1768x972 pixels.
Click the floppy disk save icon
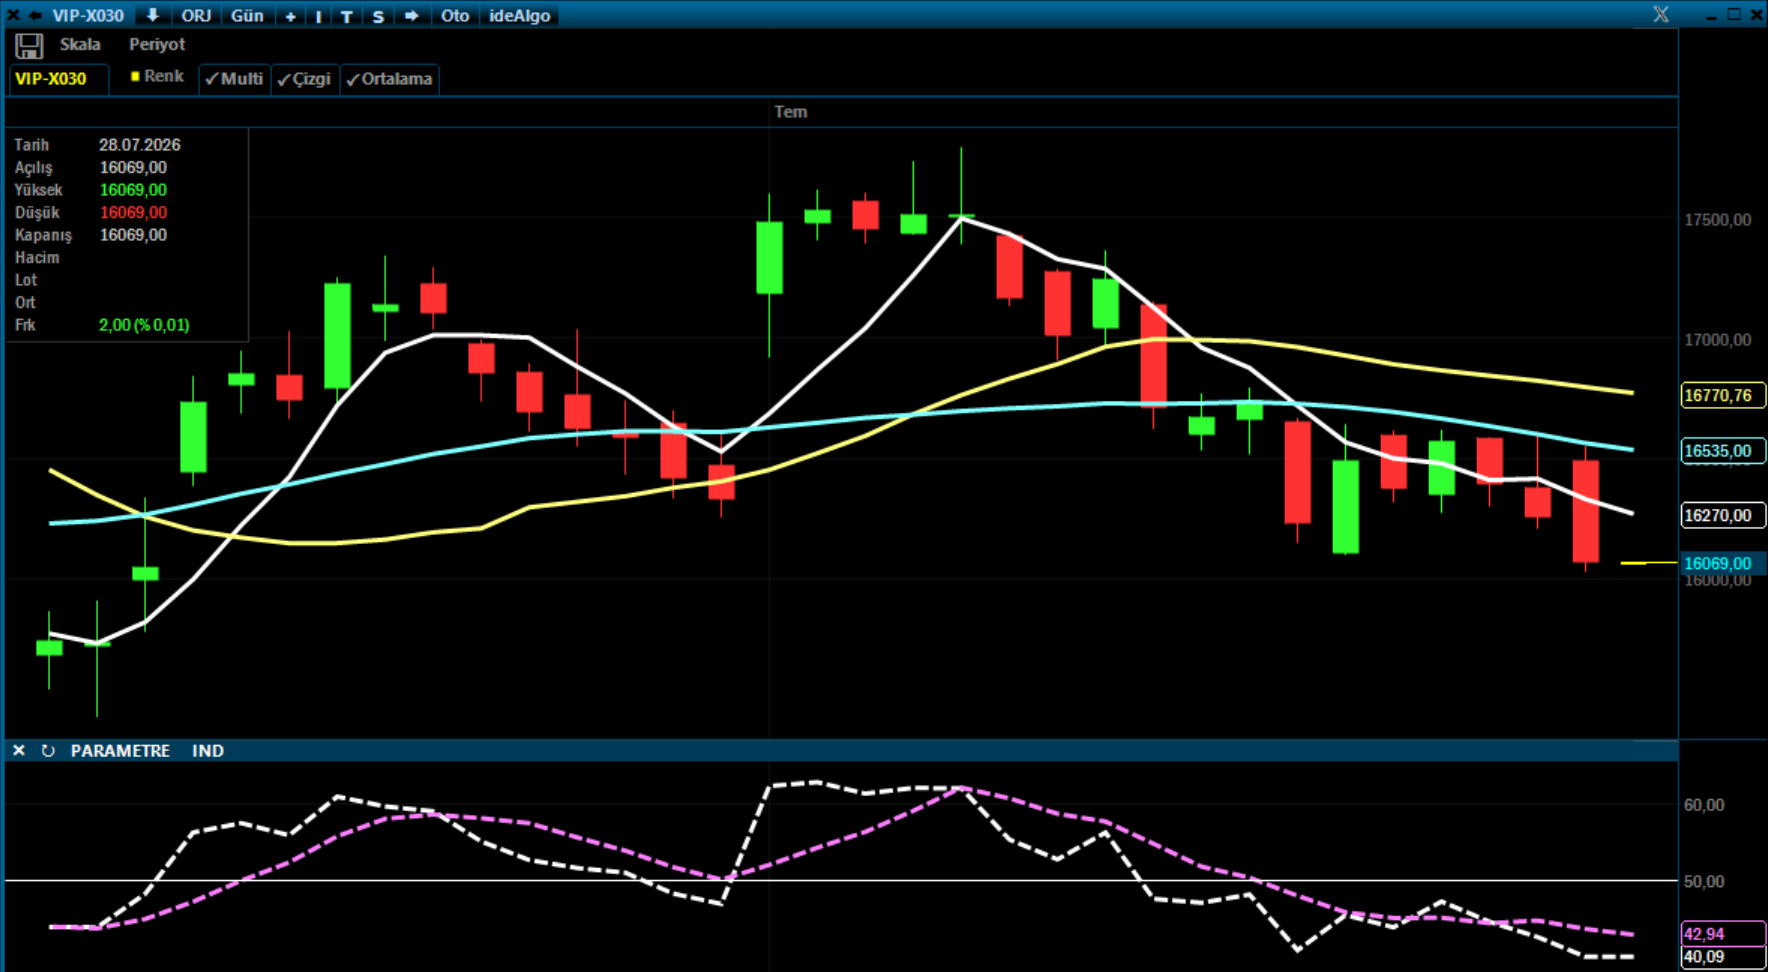(x=29, y=46)
